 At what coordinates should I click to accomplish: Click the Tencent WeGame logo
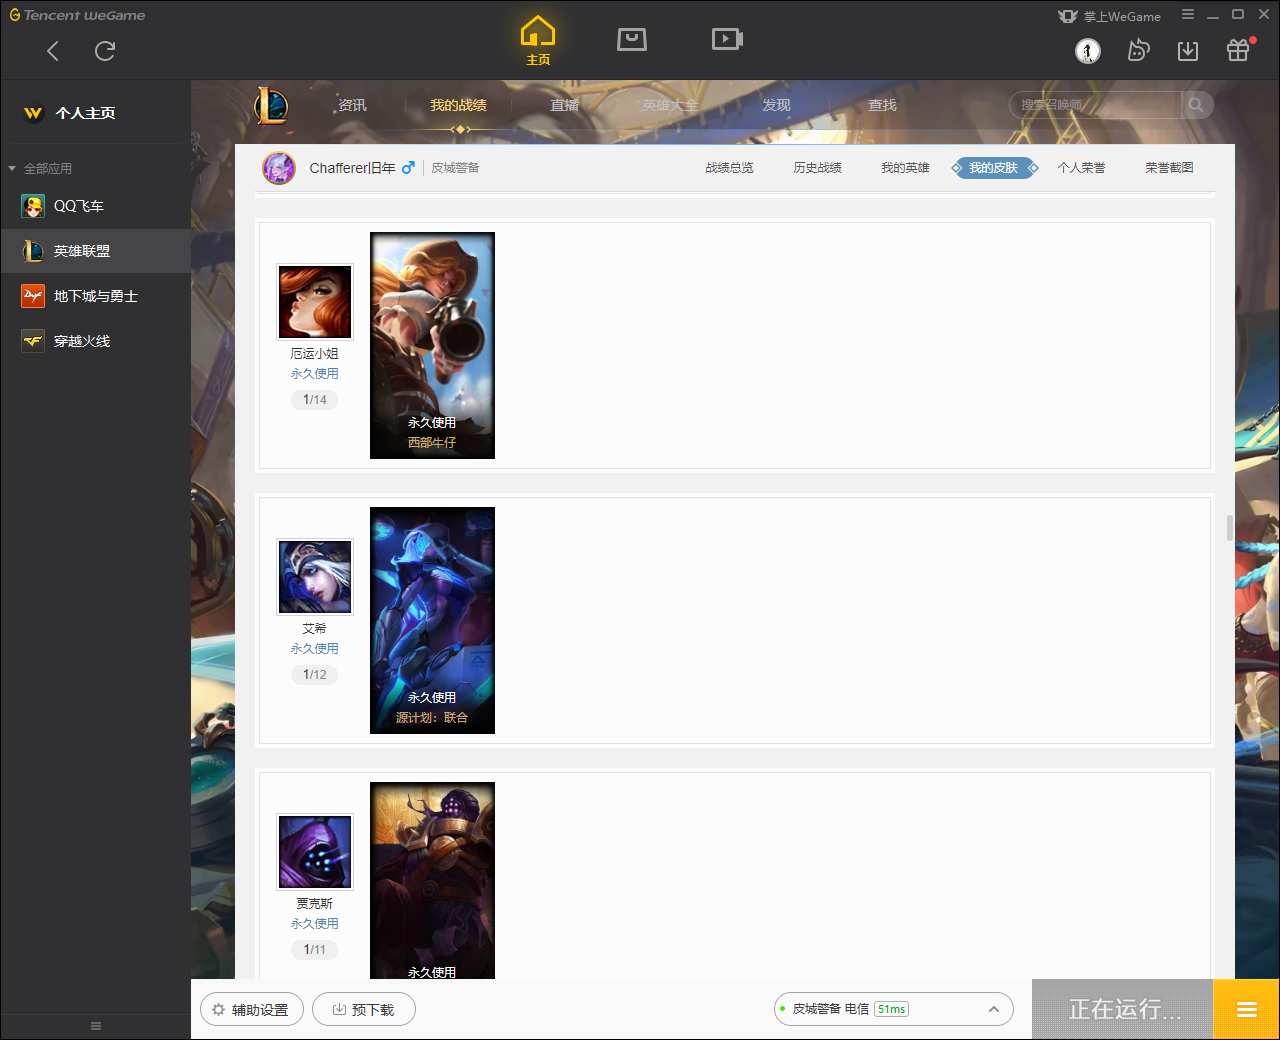point(78,15)
